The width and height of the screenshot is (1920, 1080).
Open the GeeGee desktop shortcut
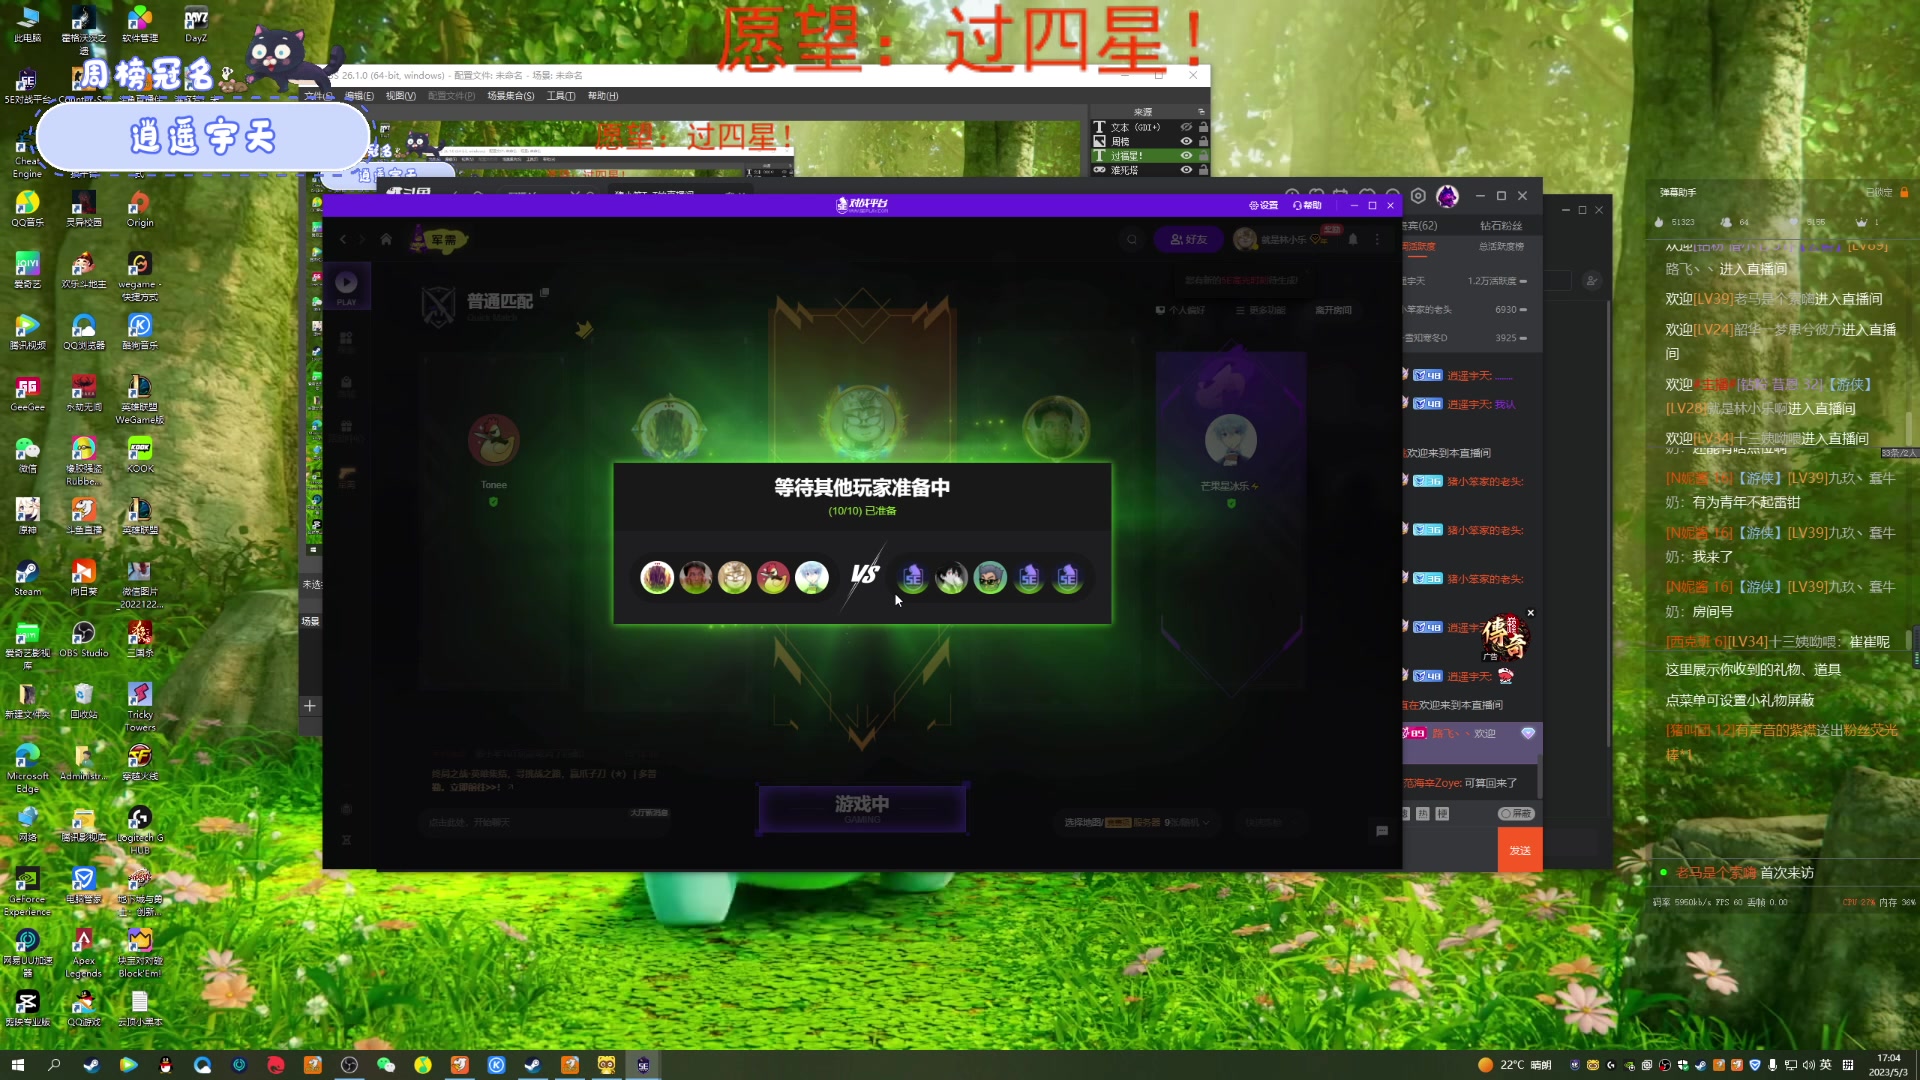pyautogui.click(x=27, y=394)
